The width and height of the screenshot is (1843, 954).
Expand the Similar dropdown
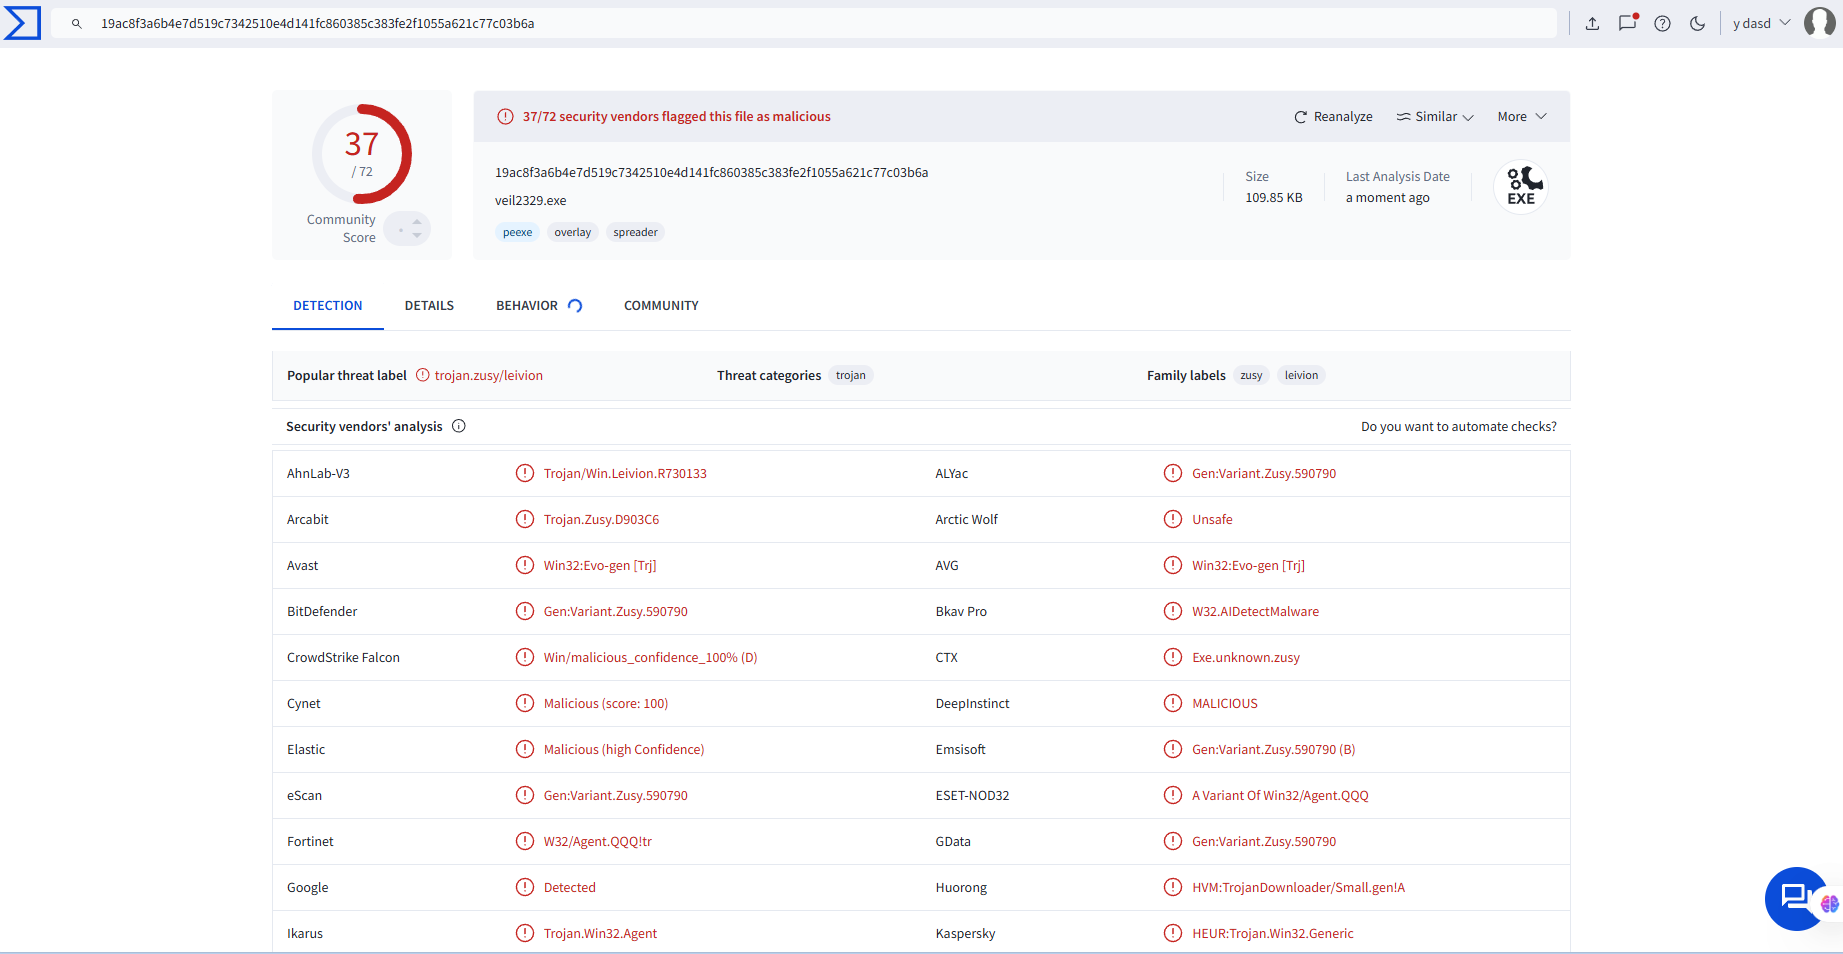[1435, 117]
